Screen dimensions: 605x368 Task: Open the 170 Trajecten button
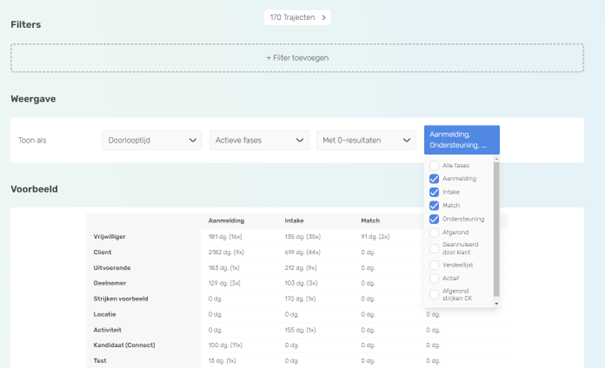297,17
